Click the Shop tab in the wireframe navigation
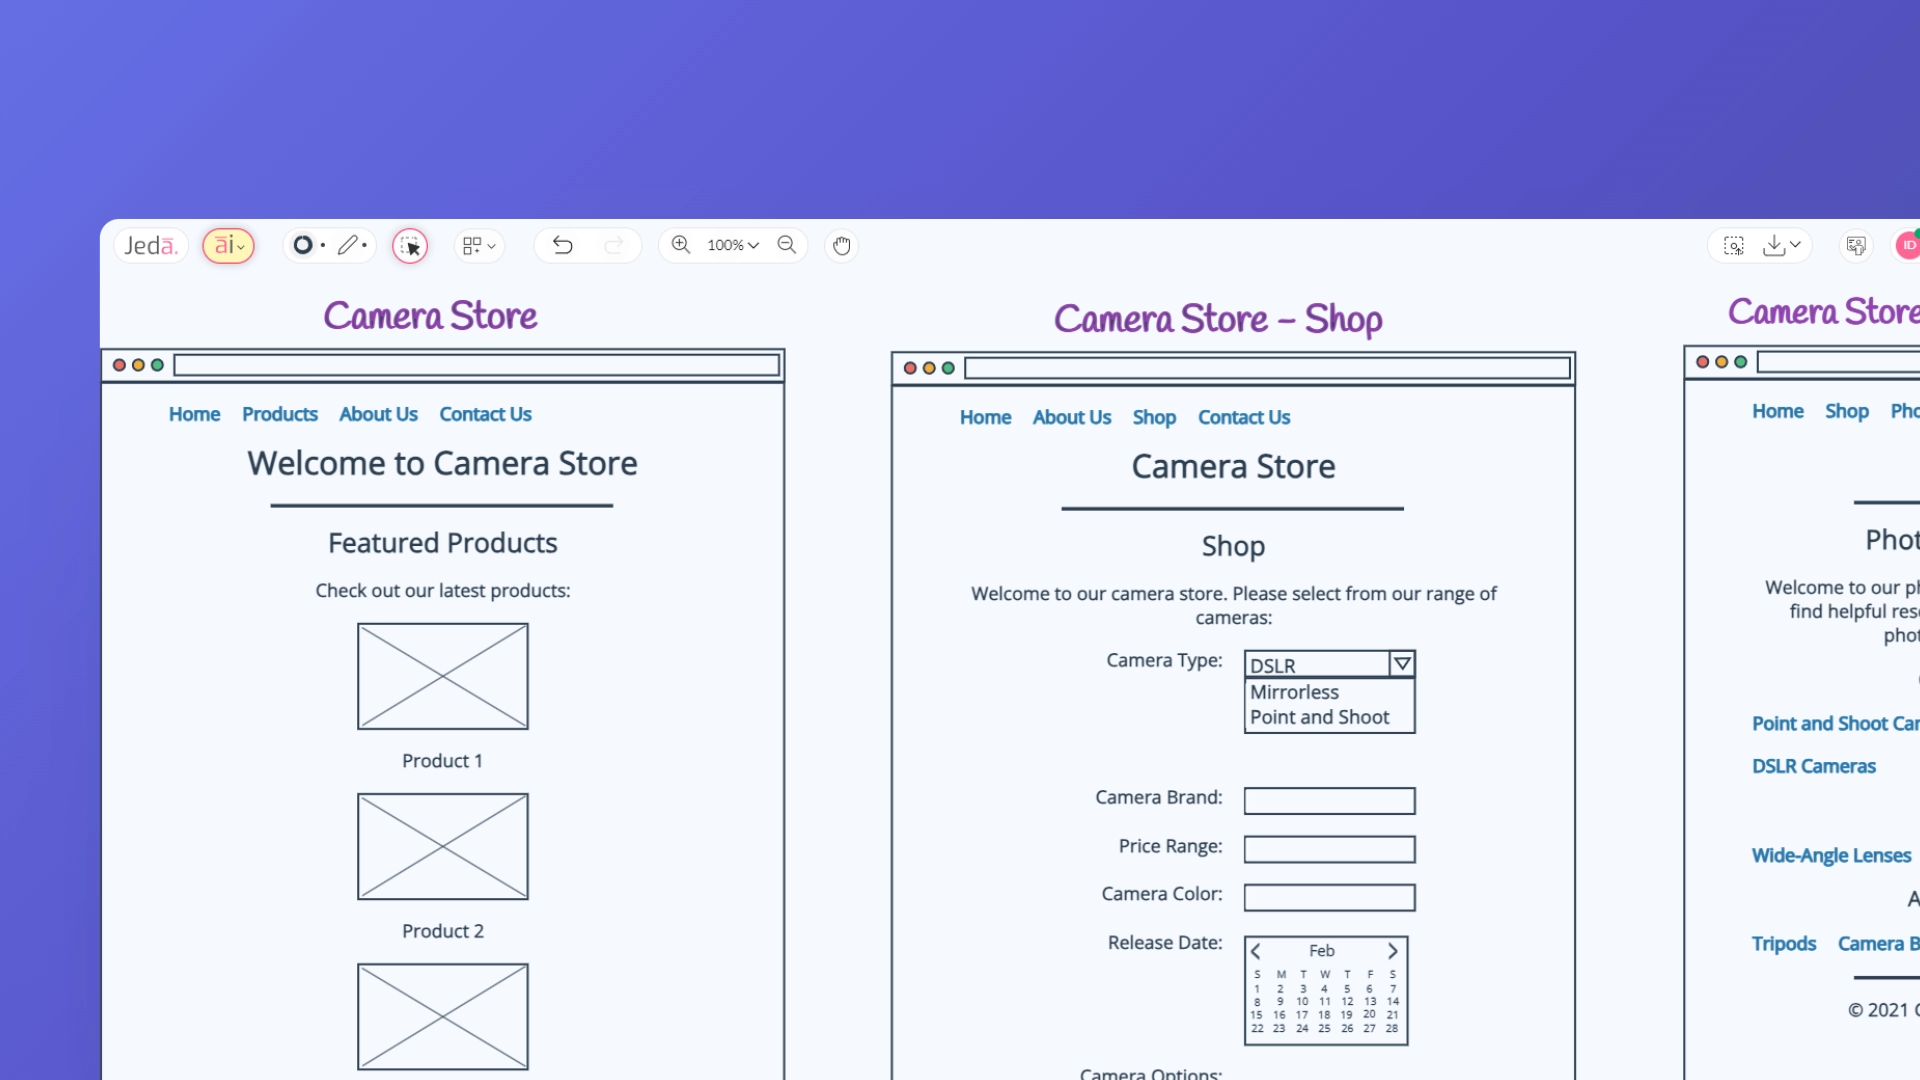 pyautogui.click(x=1154, y=417)
